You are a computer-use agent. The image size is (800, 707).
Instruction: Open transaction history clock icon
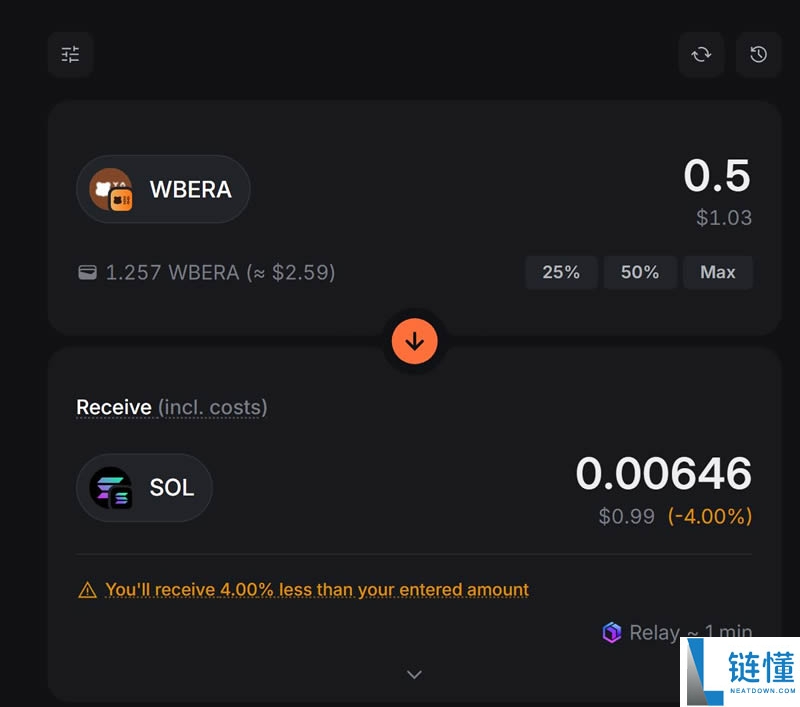(x=759, y=54)
